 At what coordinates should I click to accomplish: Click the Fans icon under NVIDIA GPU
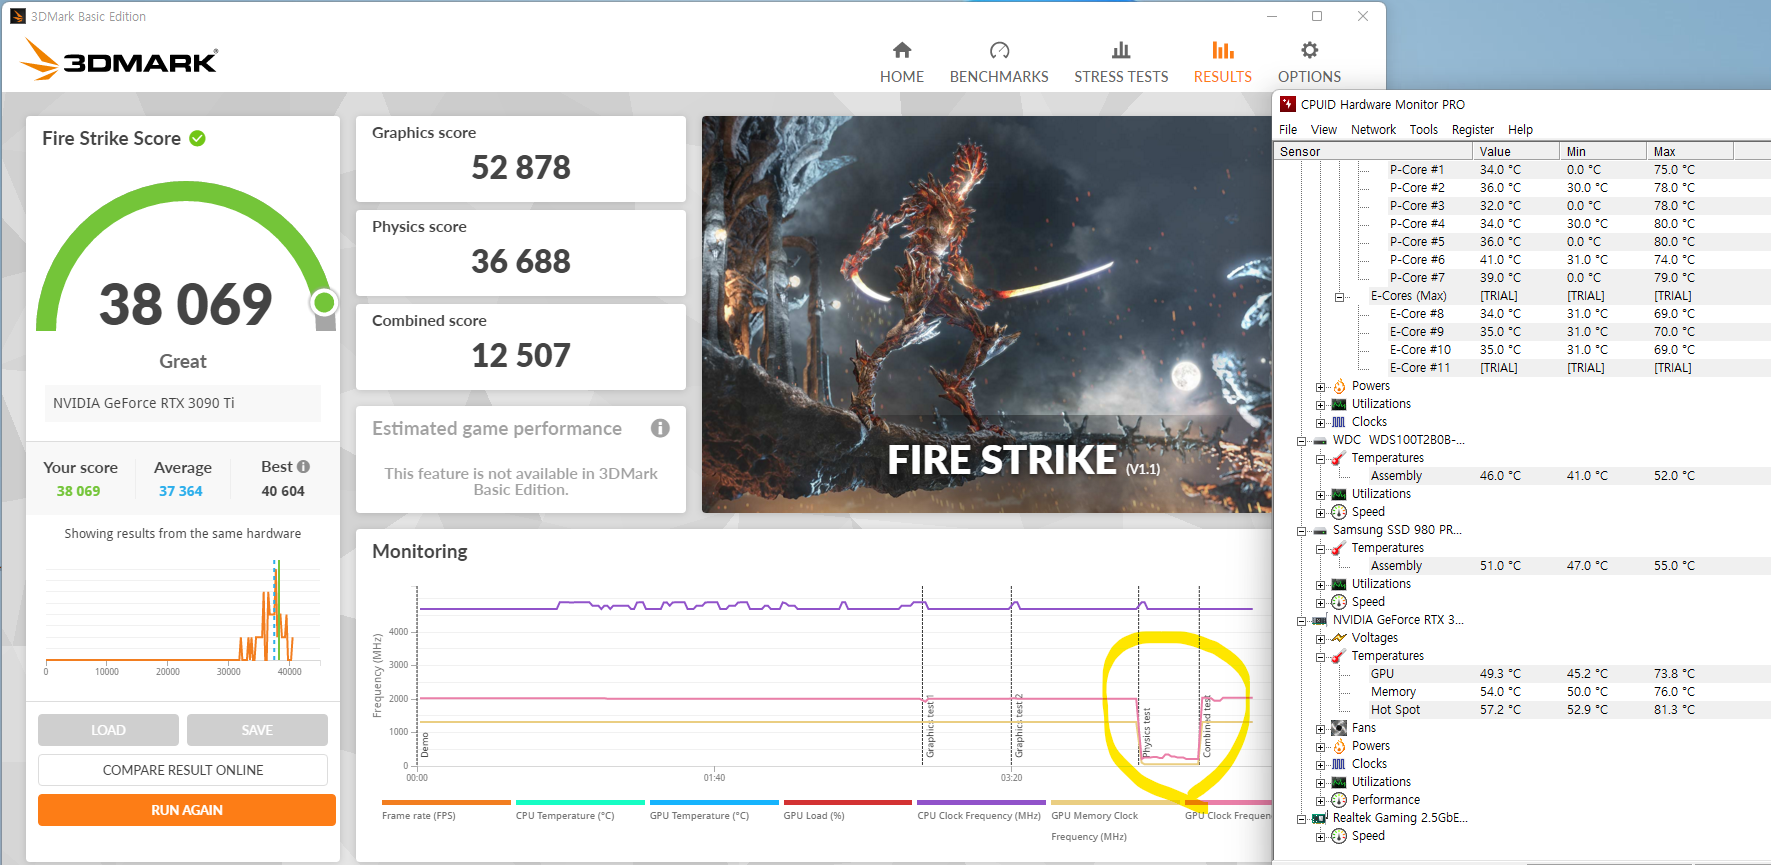point(1339,728)
